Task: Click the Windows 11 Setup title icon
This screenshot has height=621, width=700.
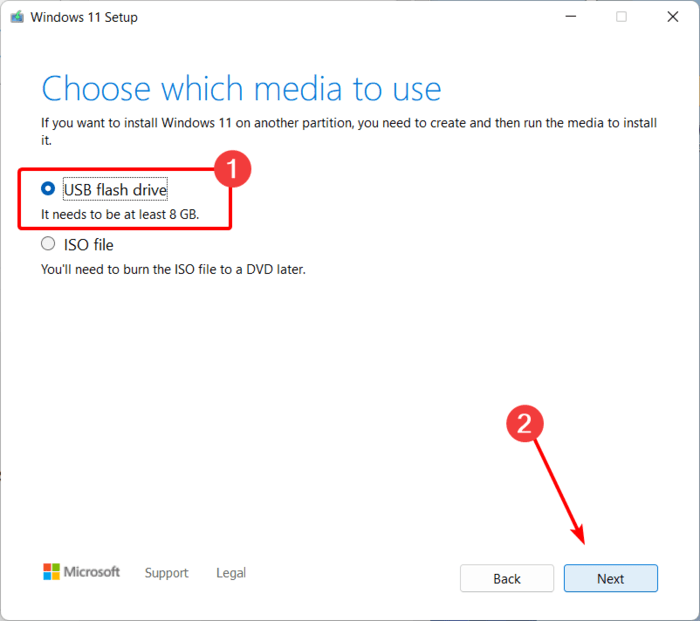Action: point(17,17)
